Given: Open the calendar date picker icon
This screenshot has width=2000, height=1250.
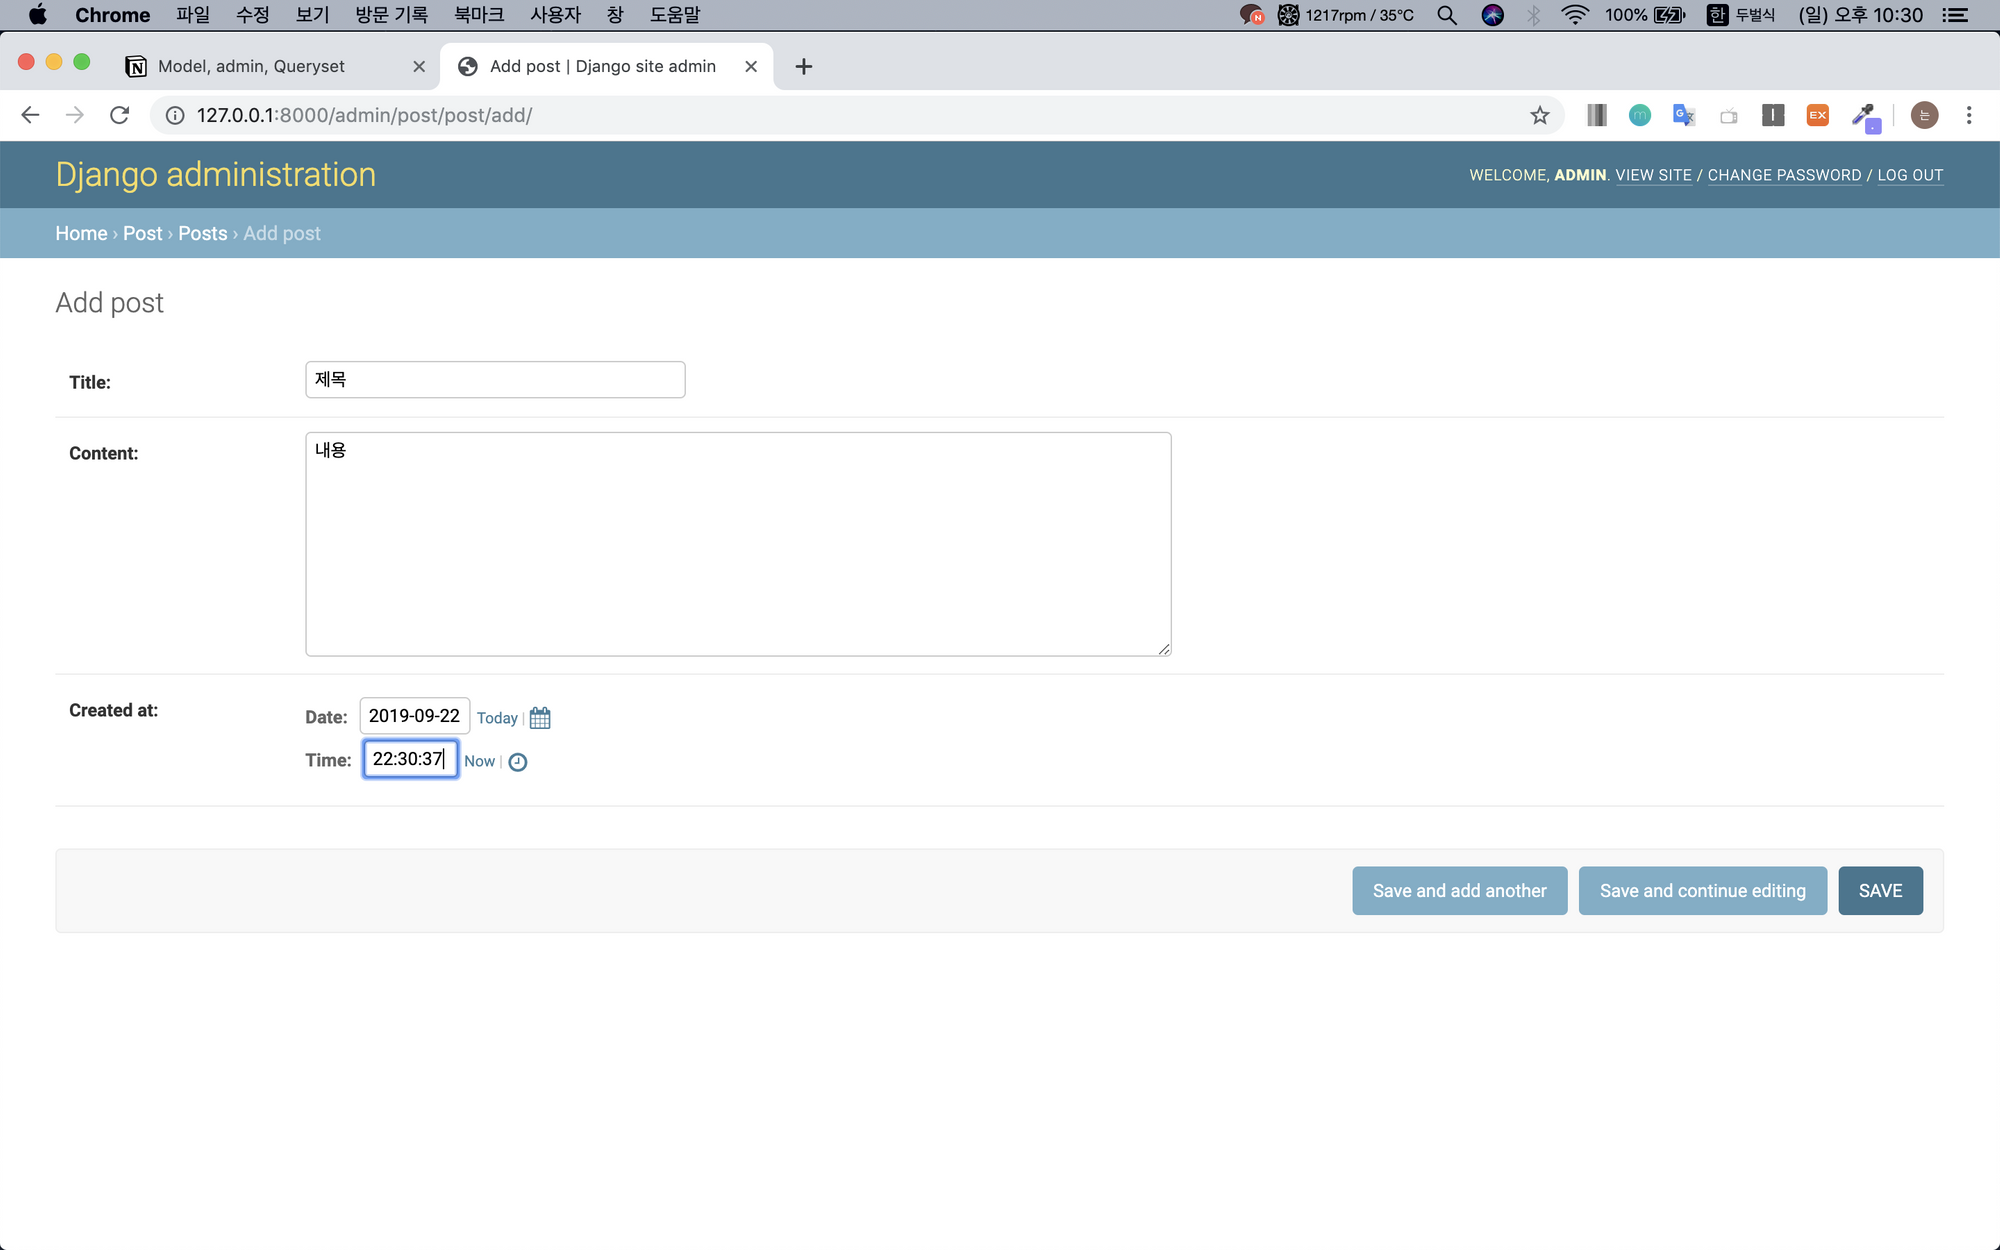Looking at the screenshot, I should pos(540,718).
